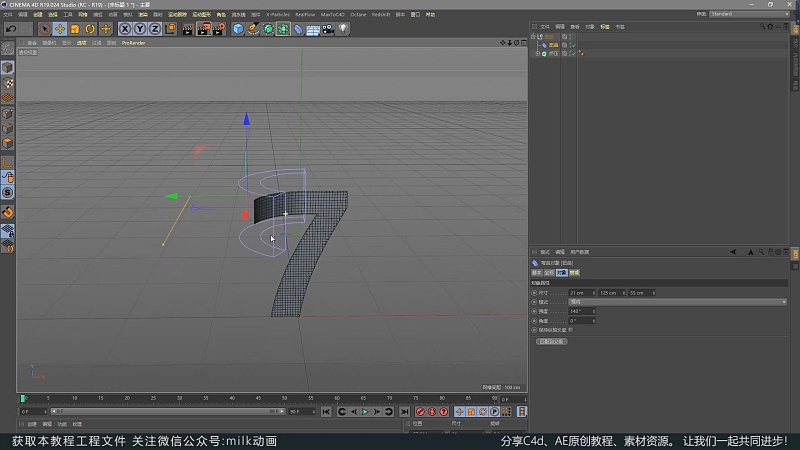Open Redshift menu
Viewport: 800px width, 450px height.
tap(381, 15)
